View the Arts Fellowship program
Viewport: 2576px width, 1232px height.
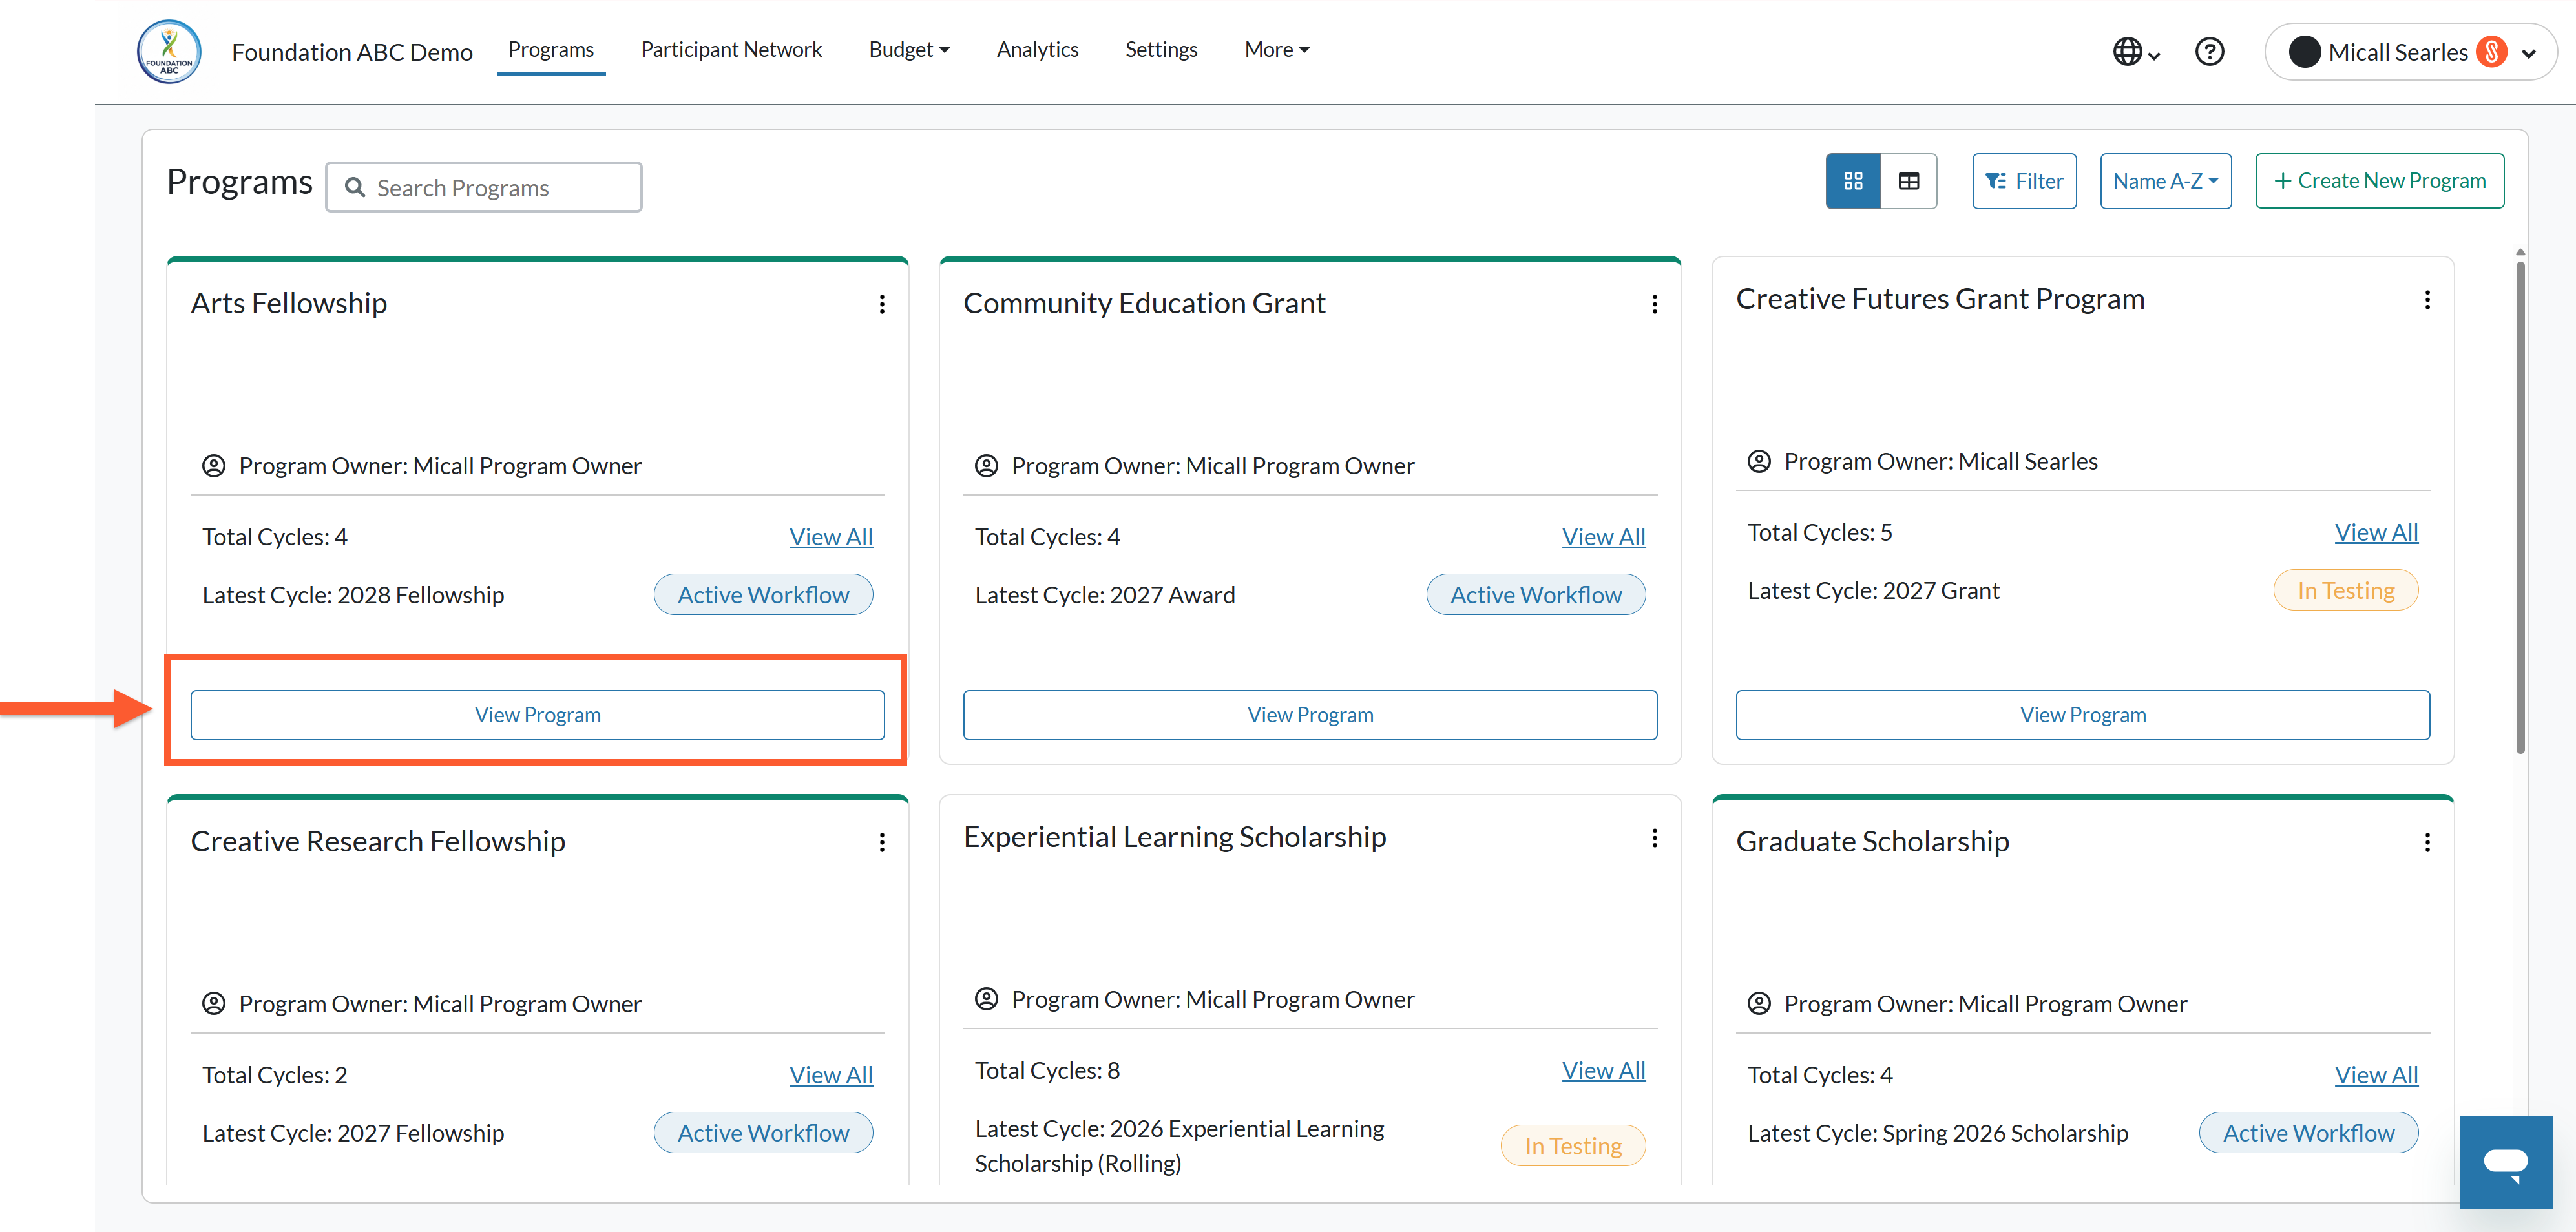pyautogui.click(x=538, y=715)
